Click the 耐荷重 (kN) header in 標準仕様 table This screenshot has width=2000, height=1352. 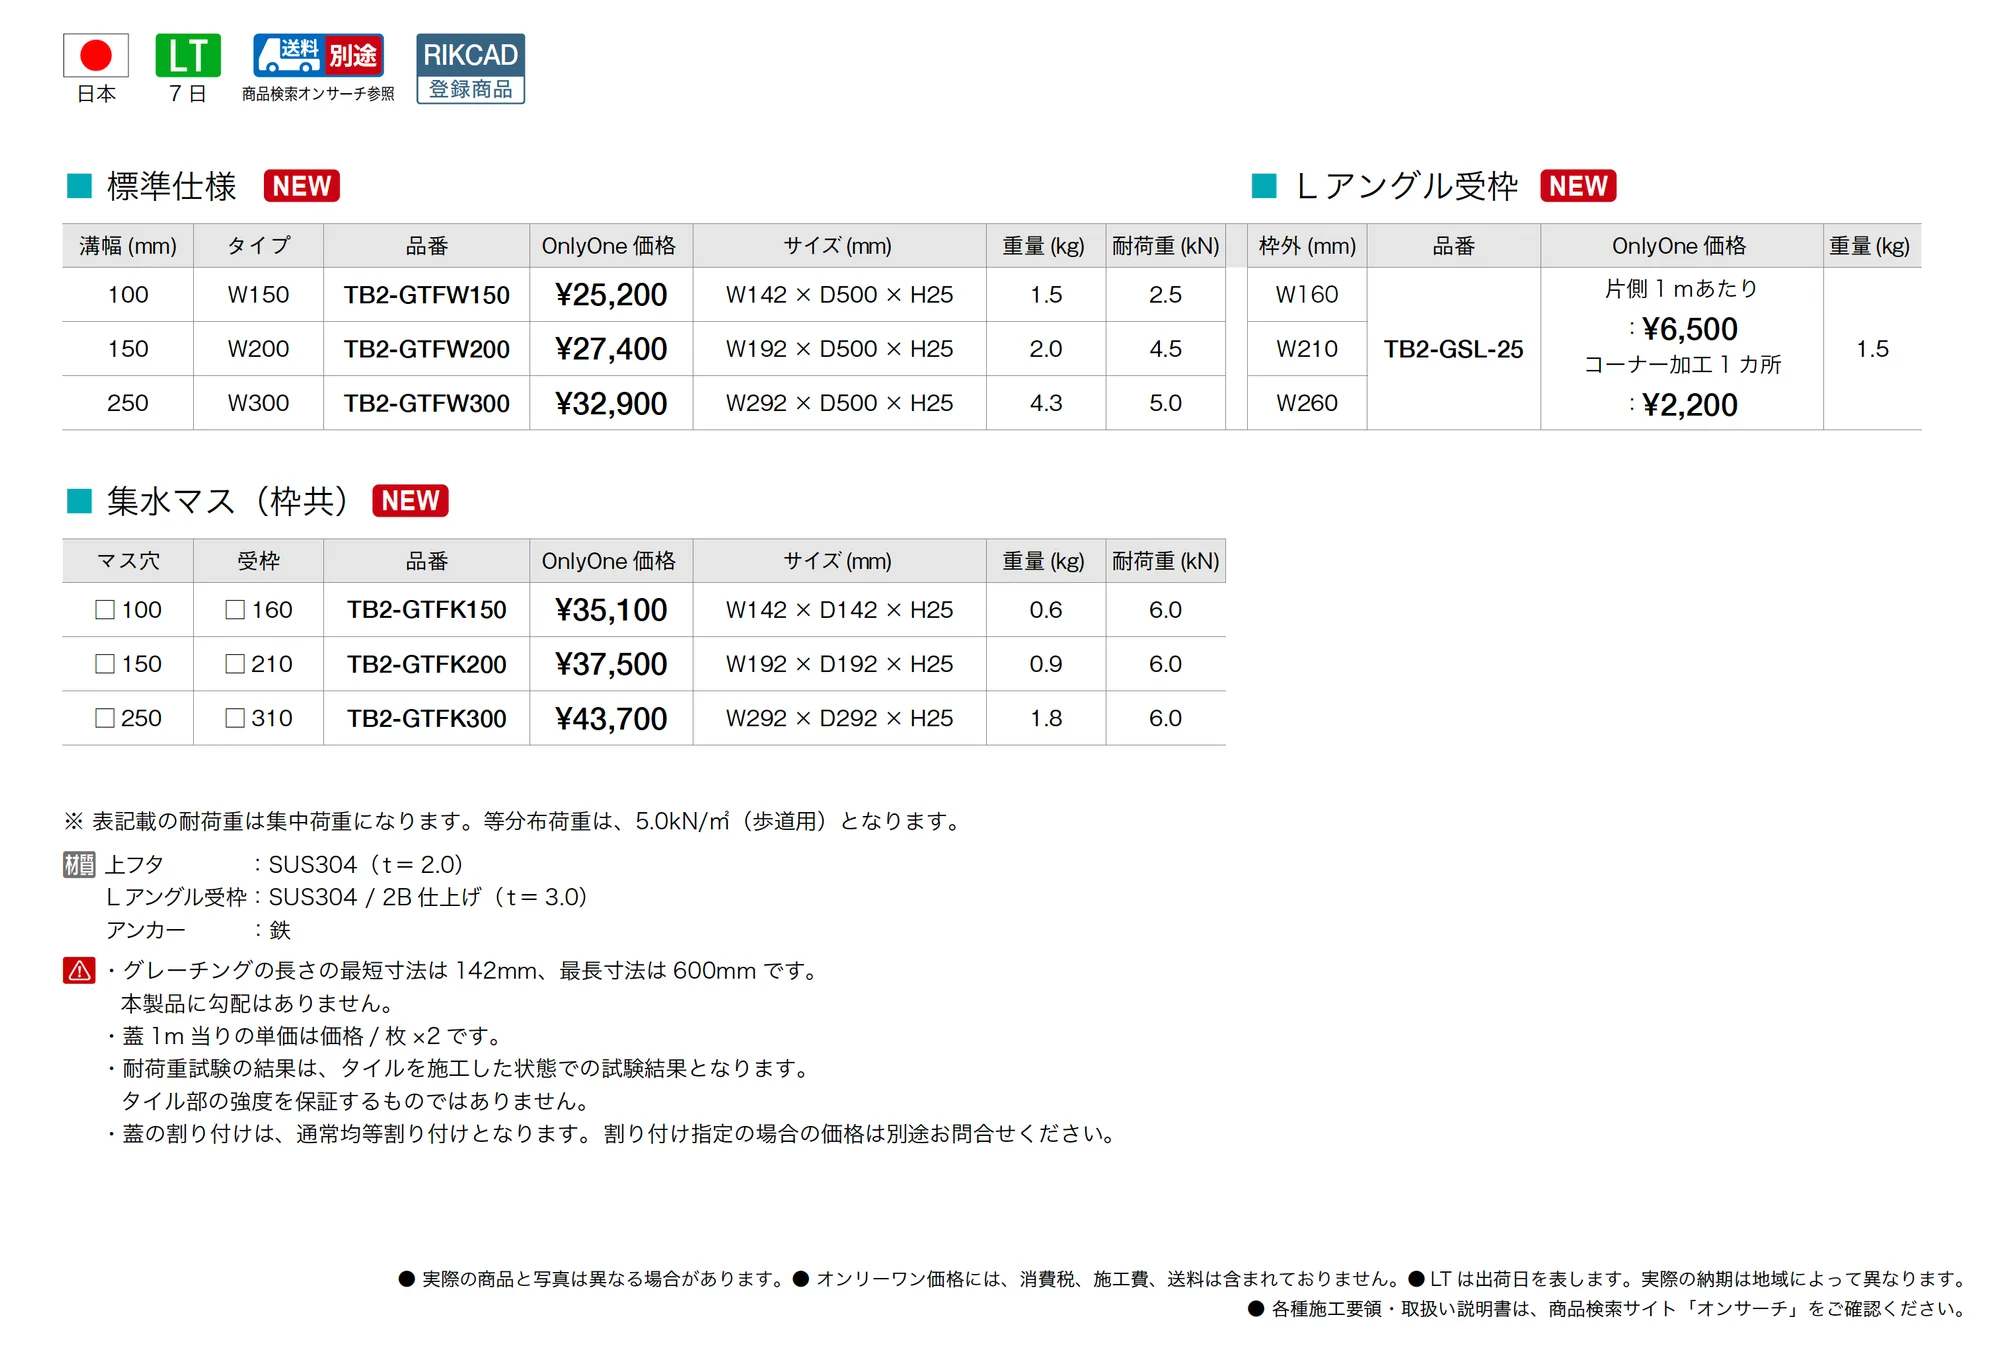coord(1165,246)
